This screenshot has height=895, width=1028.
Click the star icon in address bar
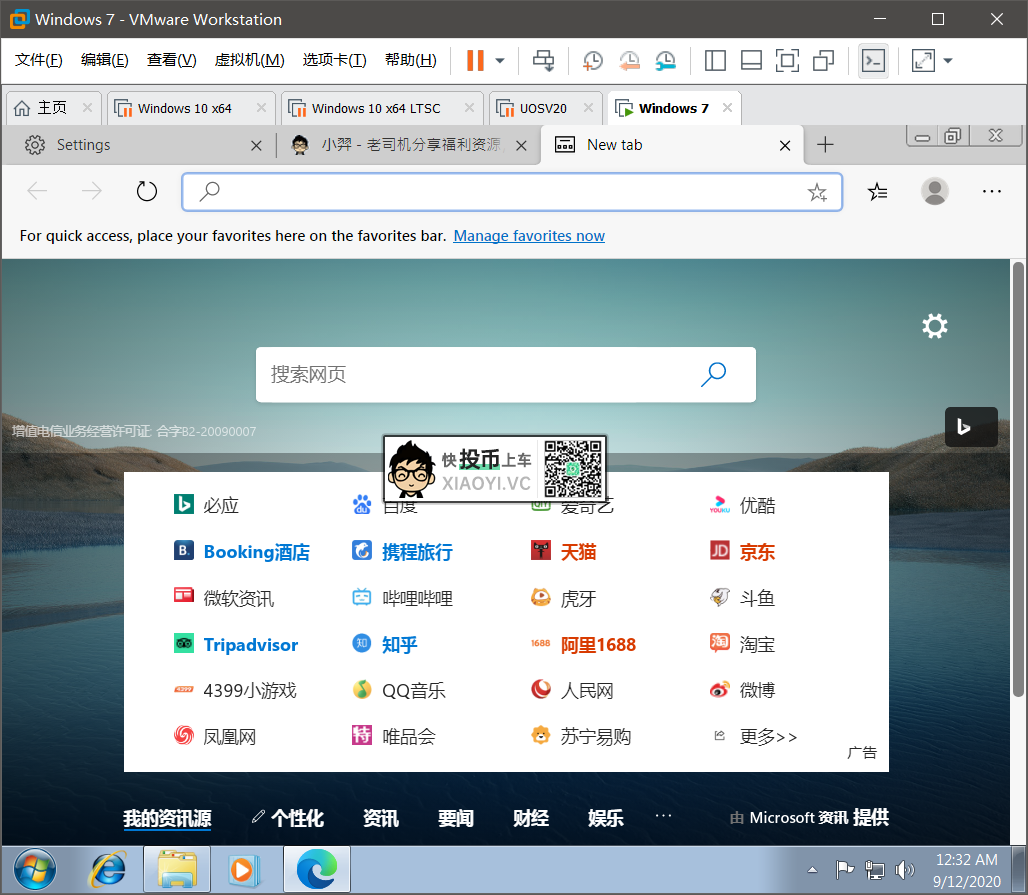[817, 193]
